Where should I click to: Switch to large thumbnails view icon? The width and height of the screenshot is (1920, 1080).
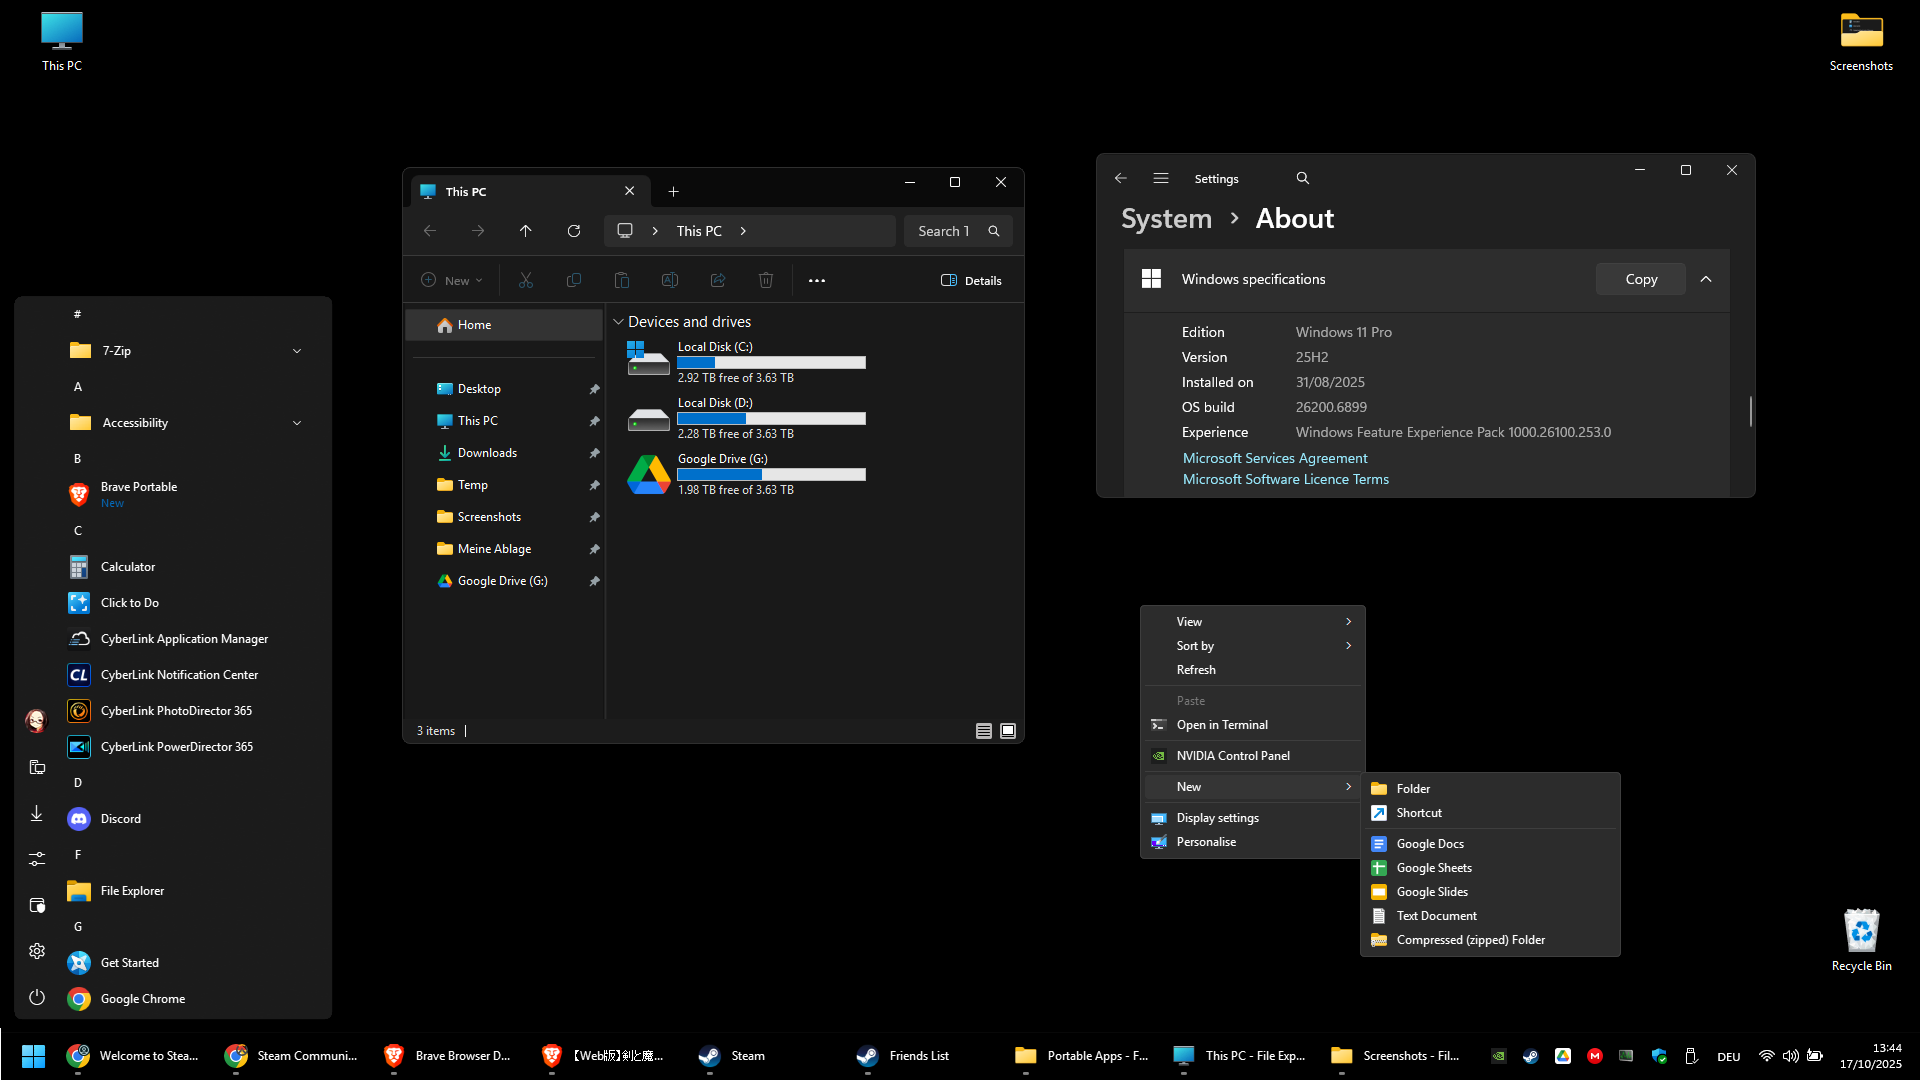1008,731
